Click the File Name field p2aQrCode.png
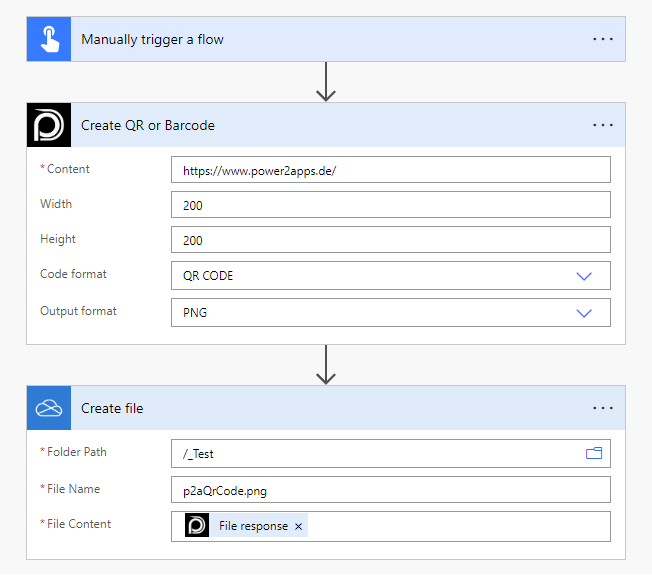This screenshot has width=652, height=576. (390, 490)
